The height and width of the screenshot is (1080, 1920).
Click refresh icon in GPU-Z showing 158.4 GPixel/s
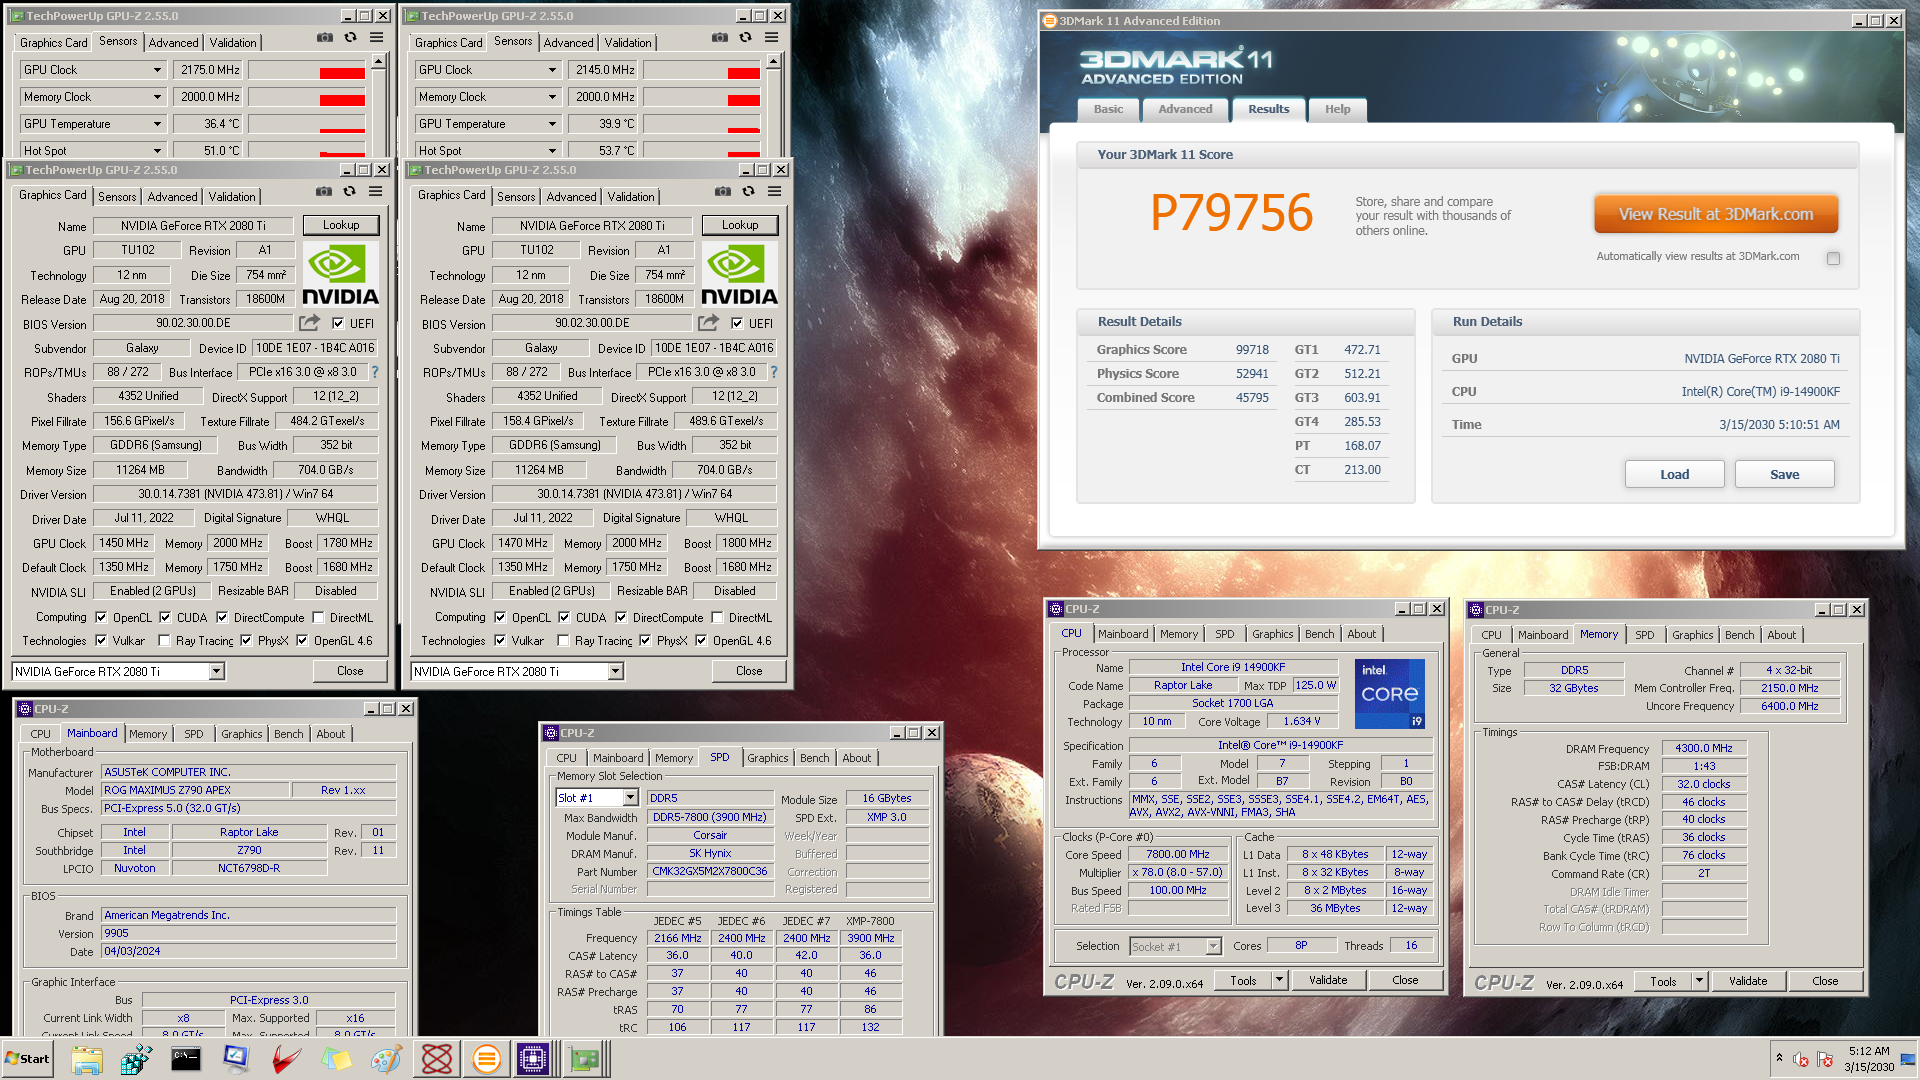pos(748,191)
